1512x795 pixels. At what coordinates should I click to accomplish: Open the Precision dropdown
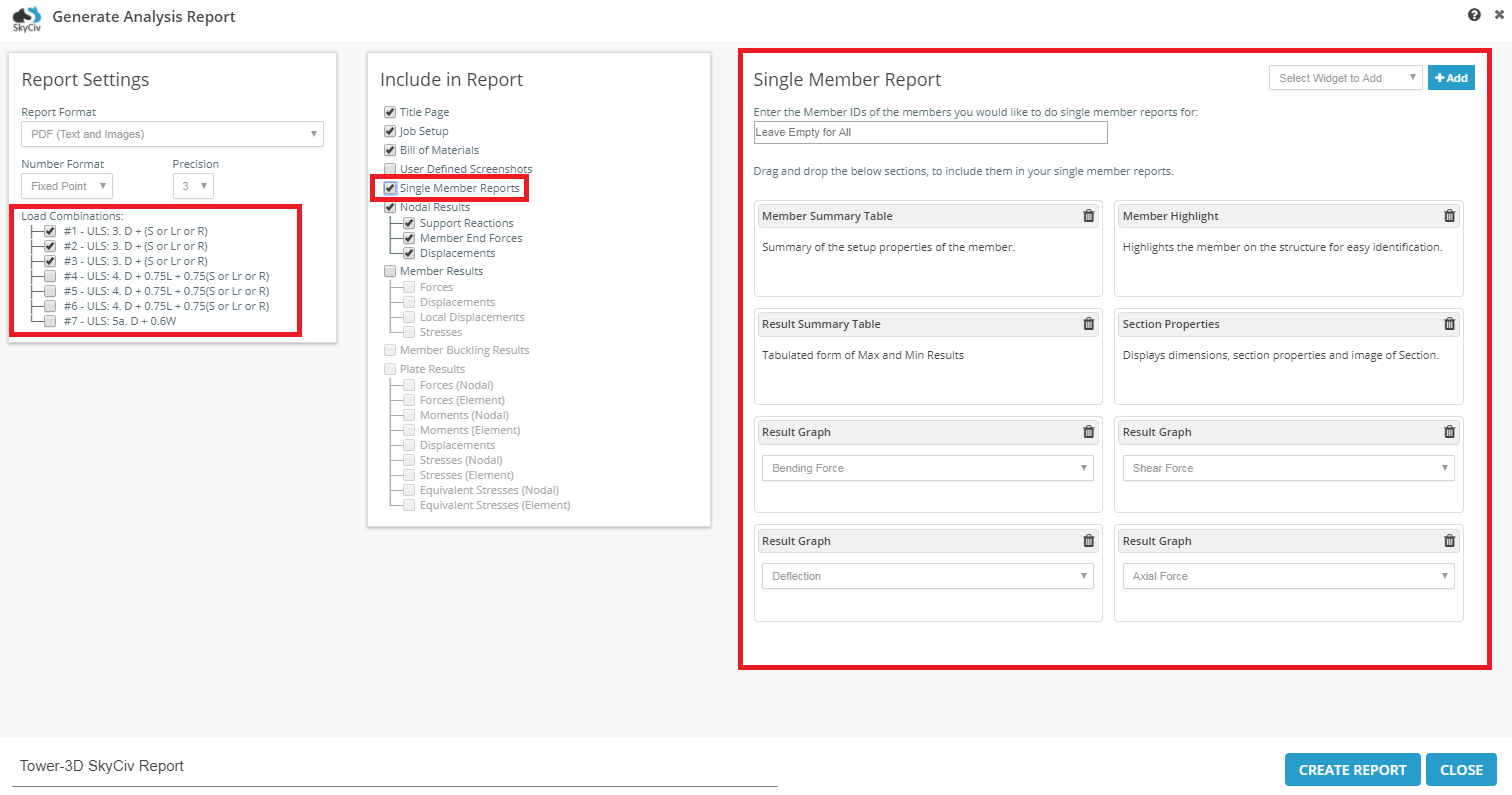193,186
